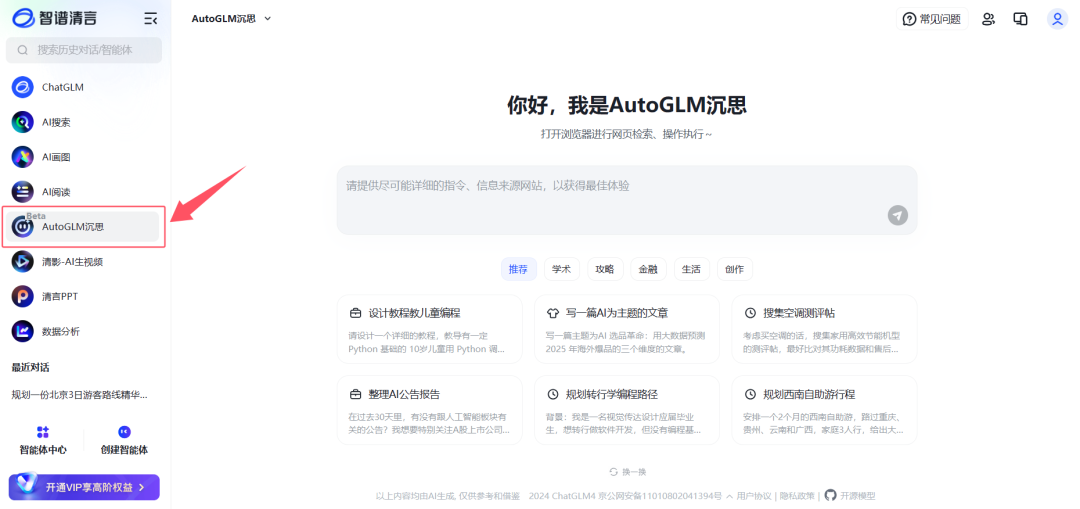
Task: Click 数据分析 label in sidebar
Action: click(x=61, y=331)
